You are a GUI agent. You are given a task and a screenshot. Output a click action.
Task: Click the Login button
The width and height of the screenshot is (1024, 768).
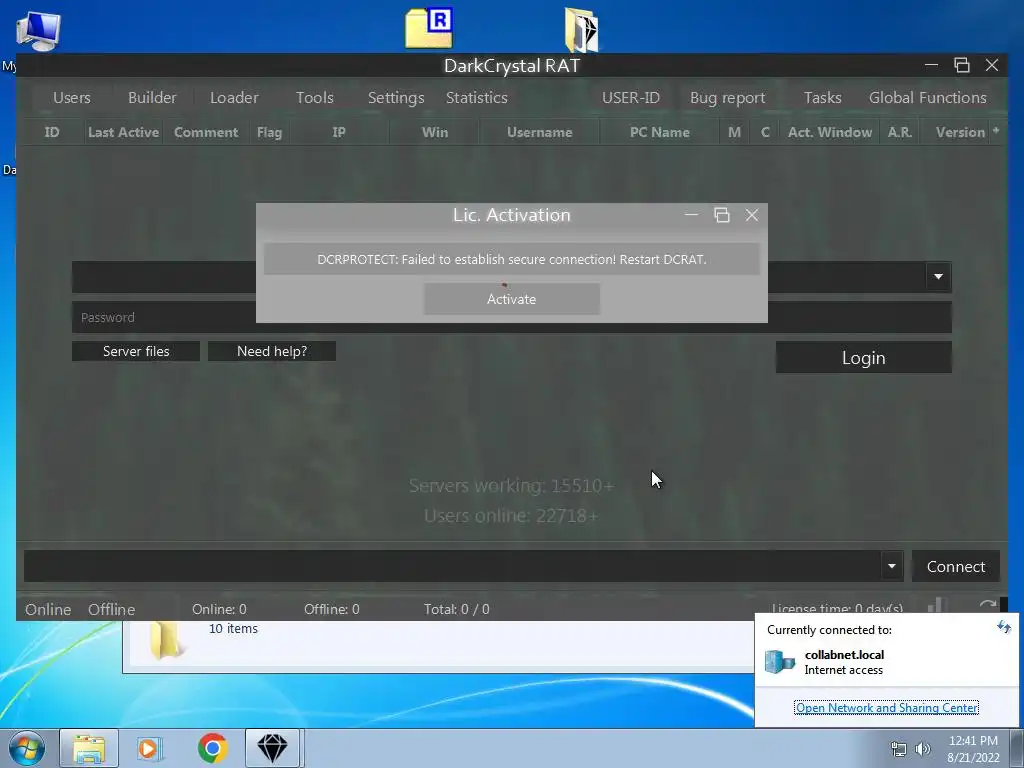coord(863,358)
